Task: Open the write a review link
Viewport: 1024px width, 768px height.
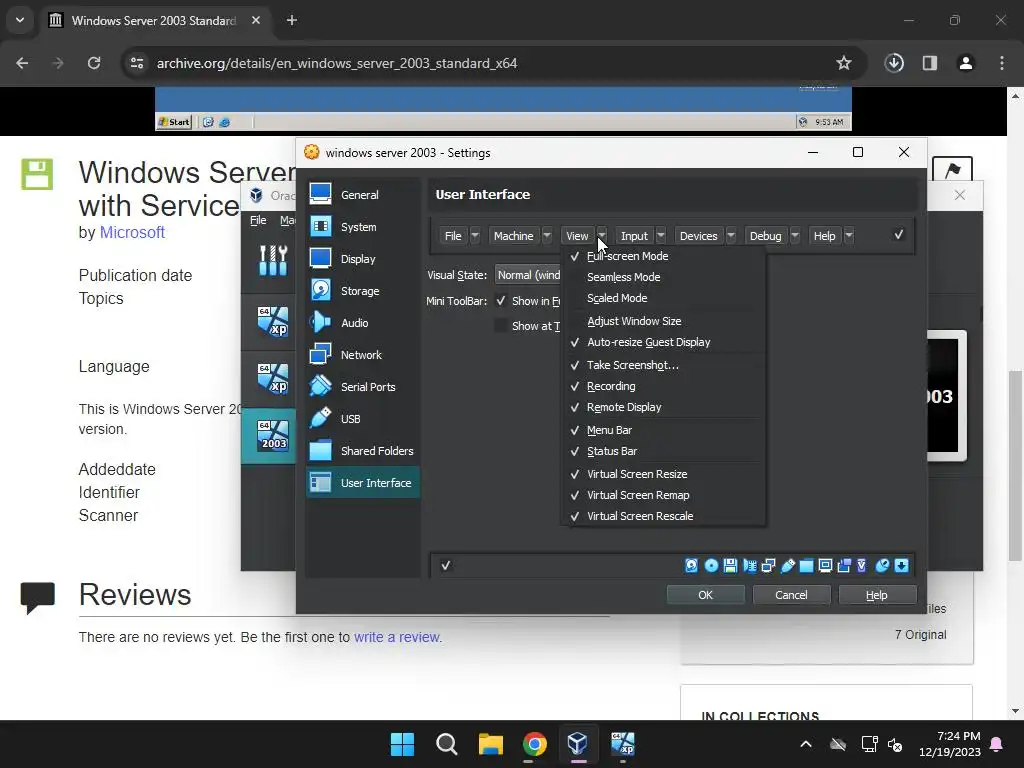Action: [397, 637]
